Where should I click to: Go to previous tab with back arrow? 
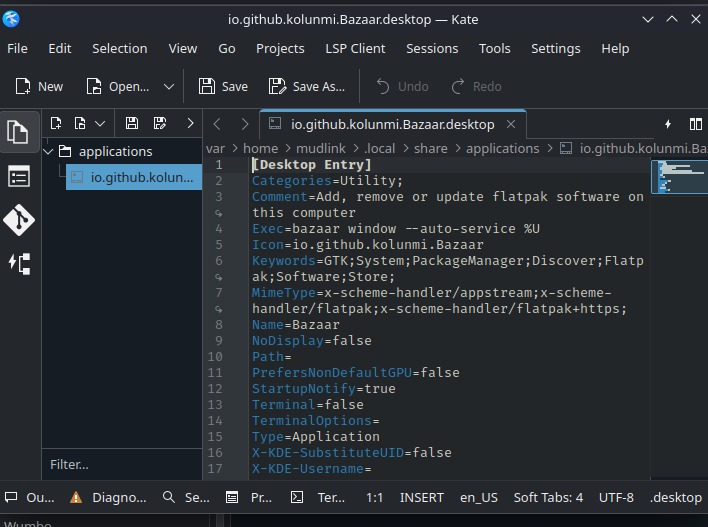point(217,124)
